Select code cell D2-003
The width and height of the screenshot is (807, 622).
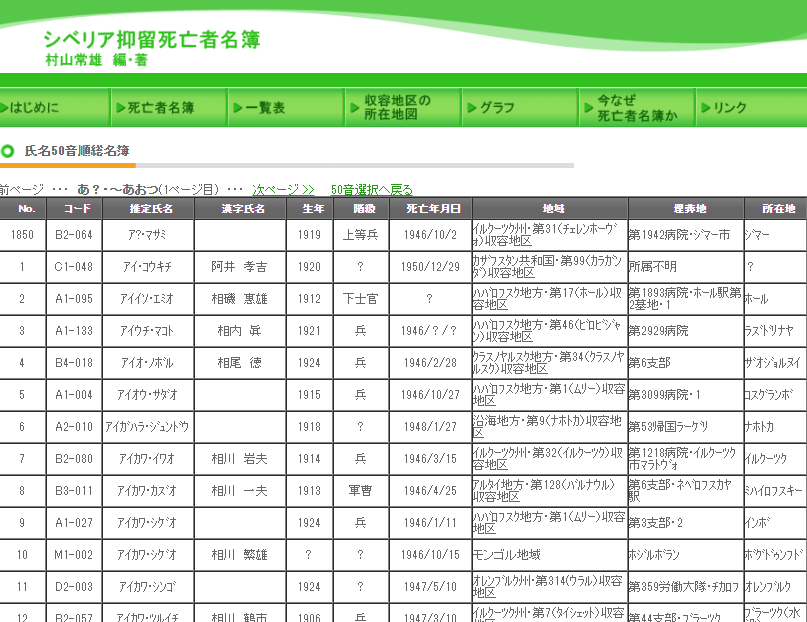click(74, 587)
